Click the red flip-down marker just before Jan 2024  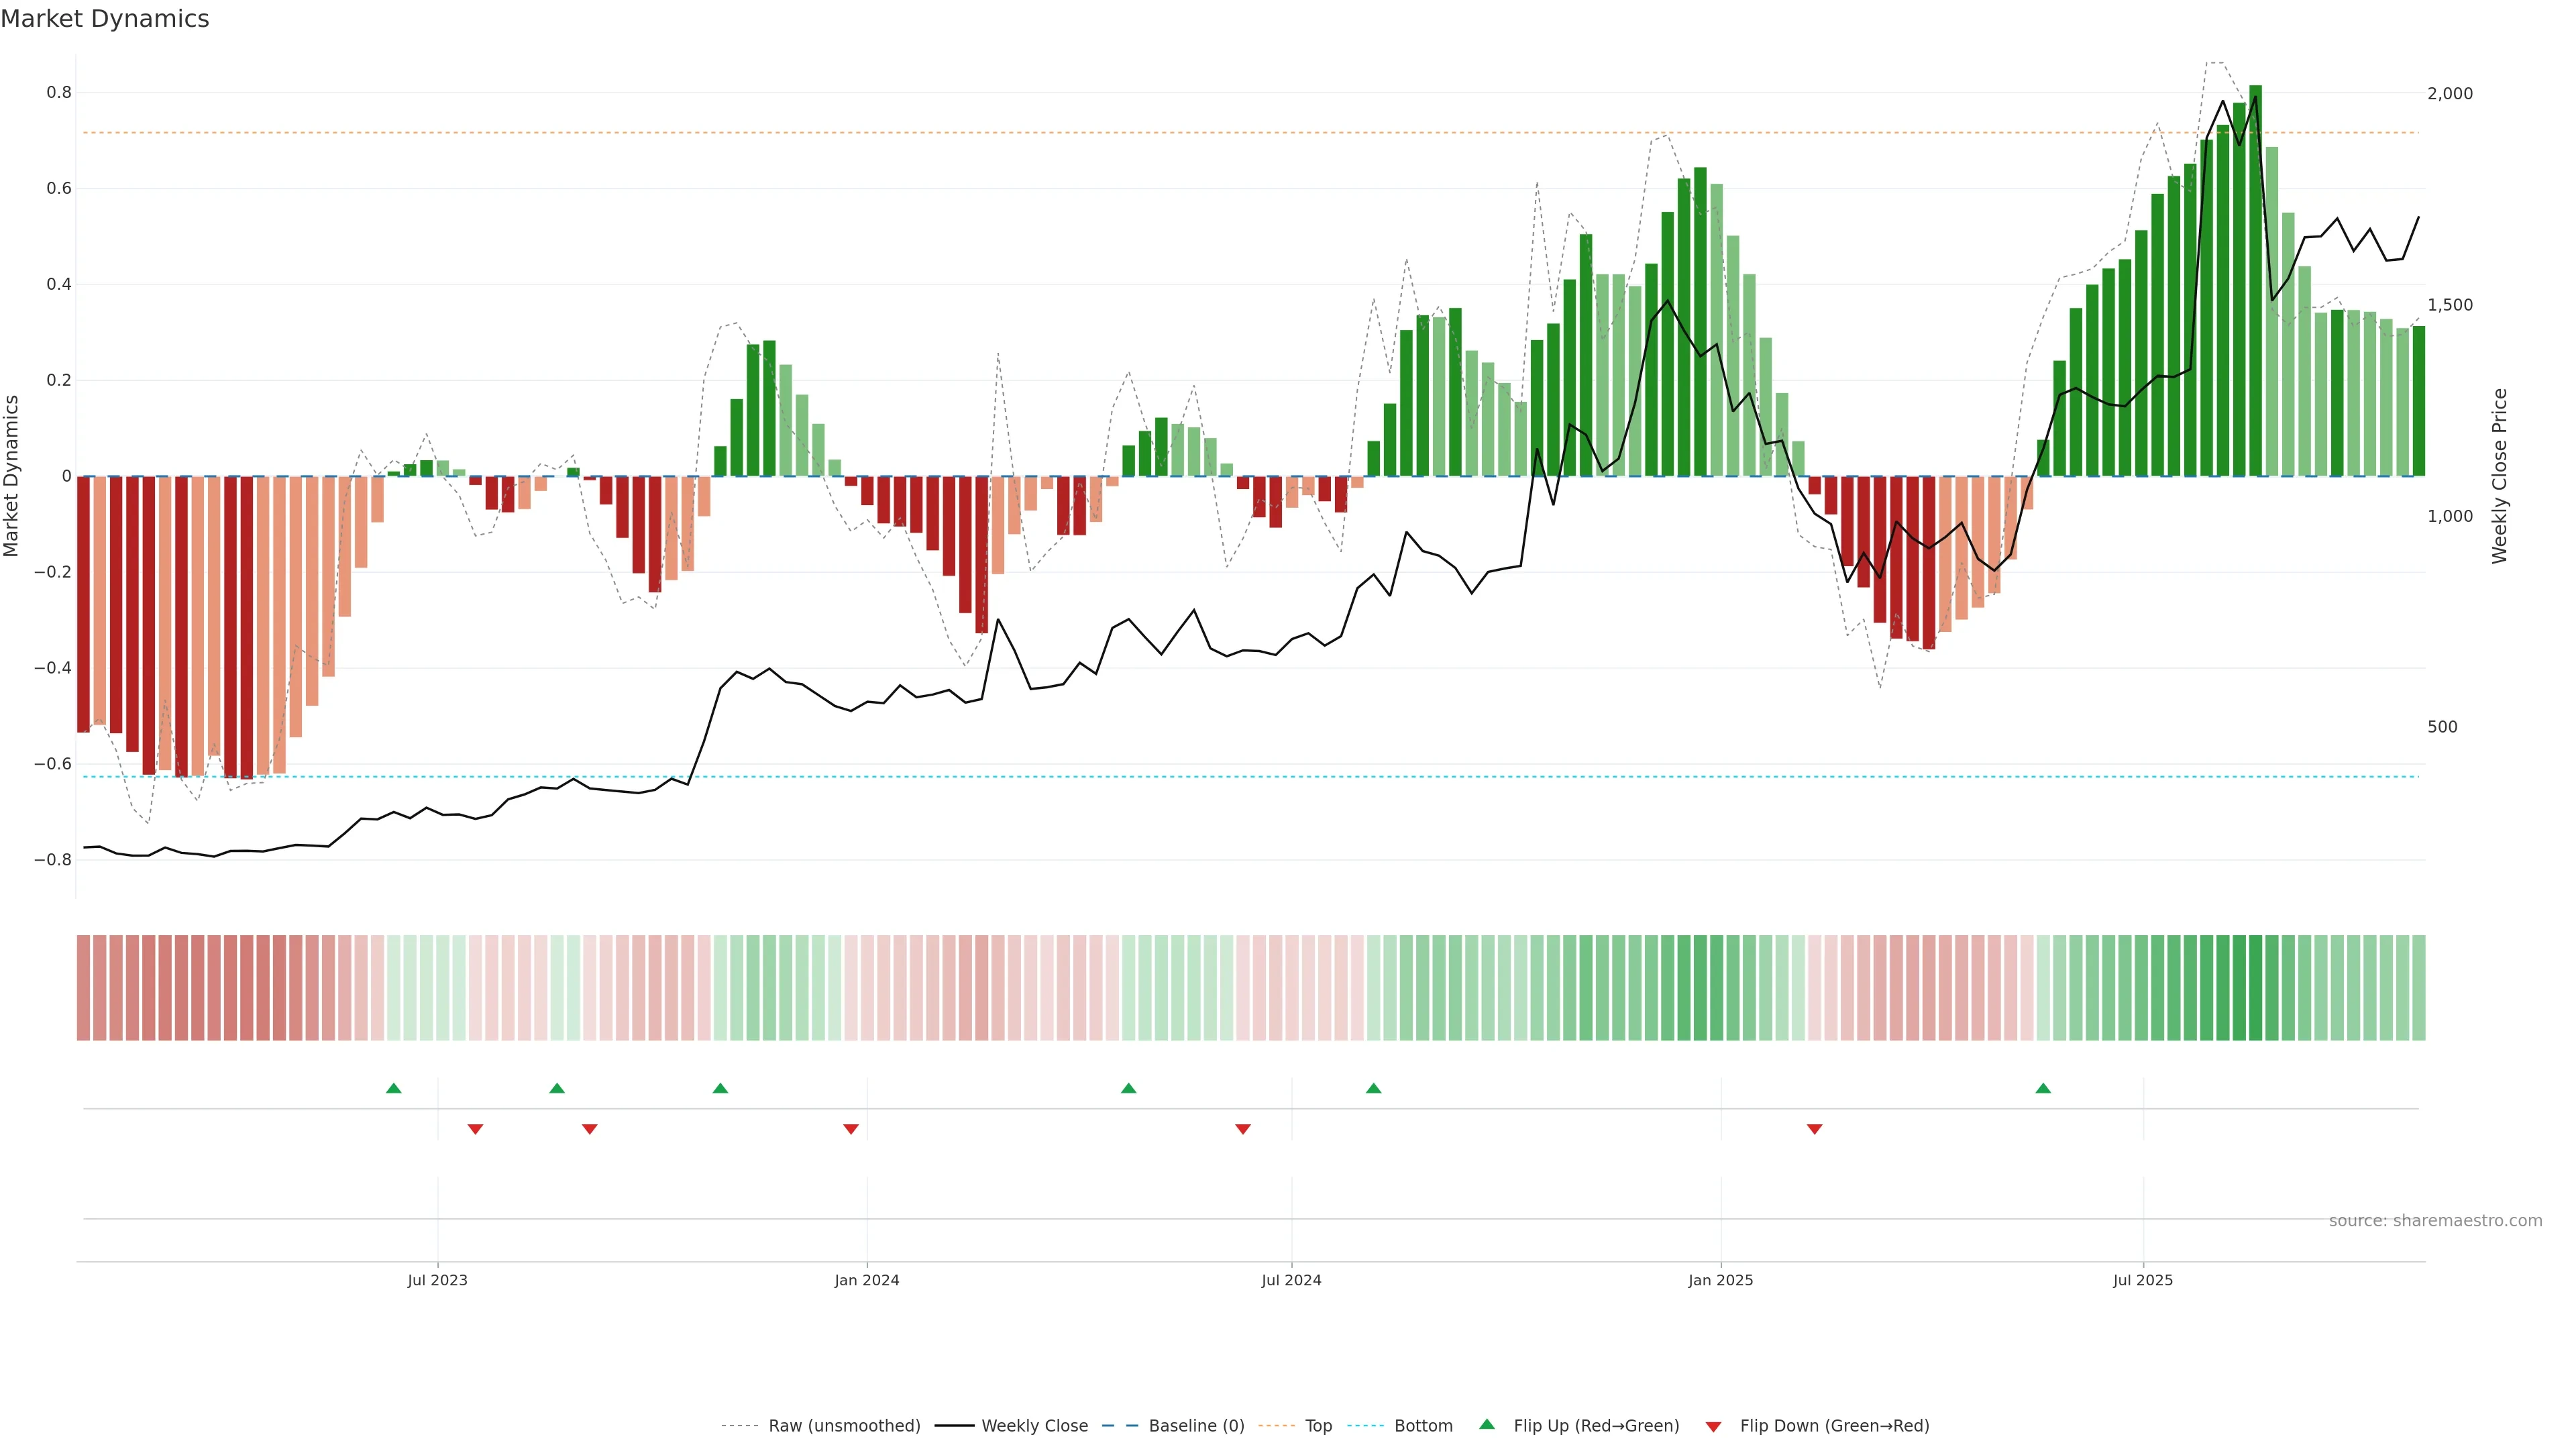pyautogui.click(x=851, y=1129)
